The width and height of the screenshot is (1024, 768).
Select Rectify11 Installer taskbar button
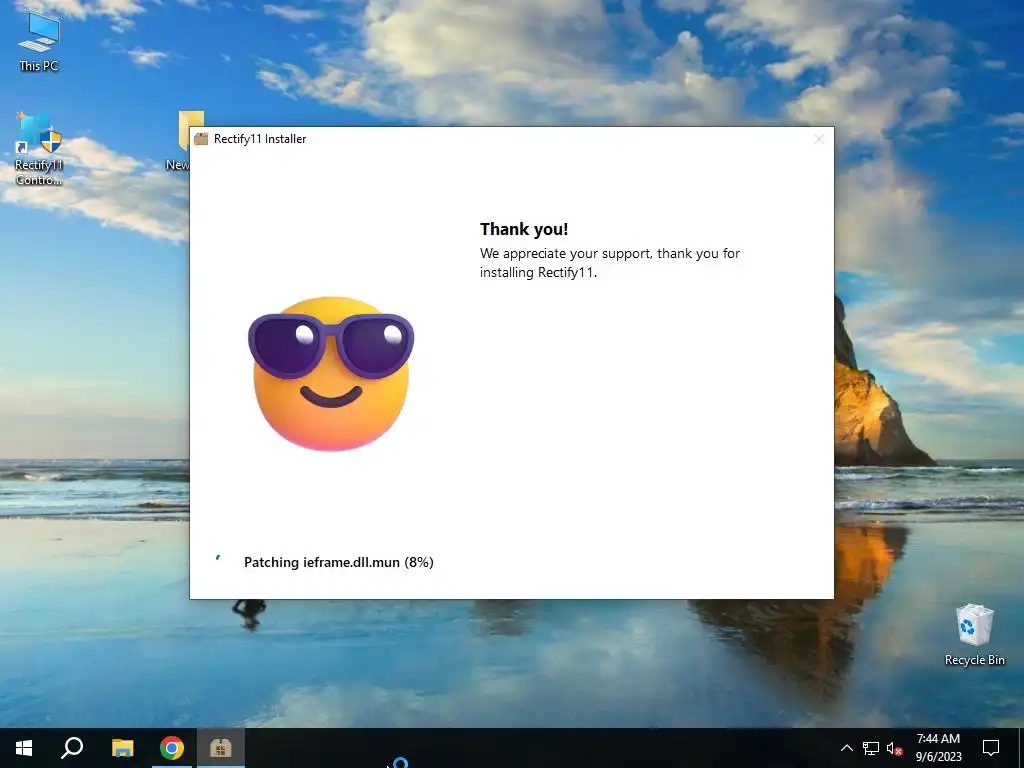(x=221, y=748)
